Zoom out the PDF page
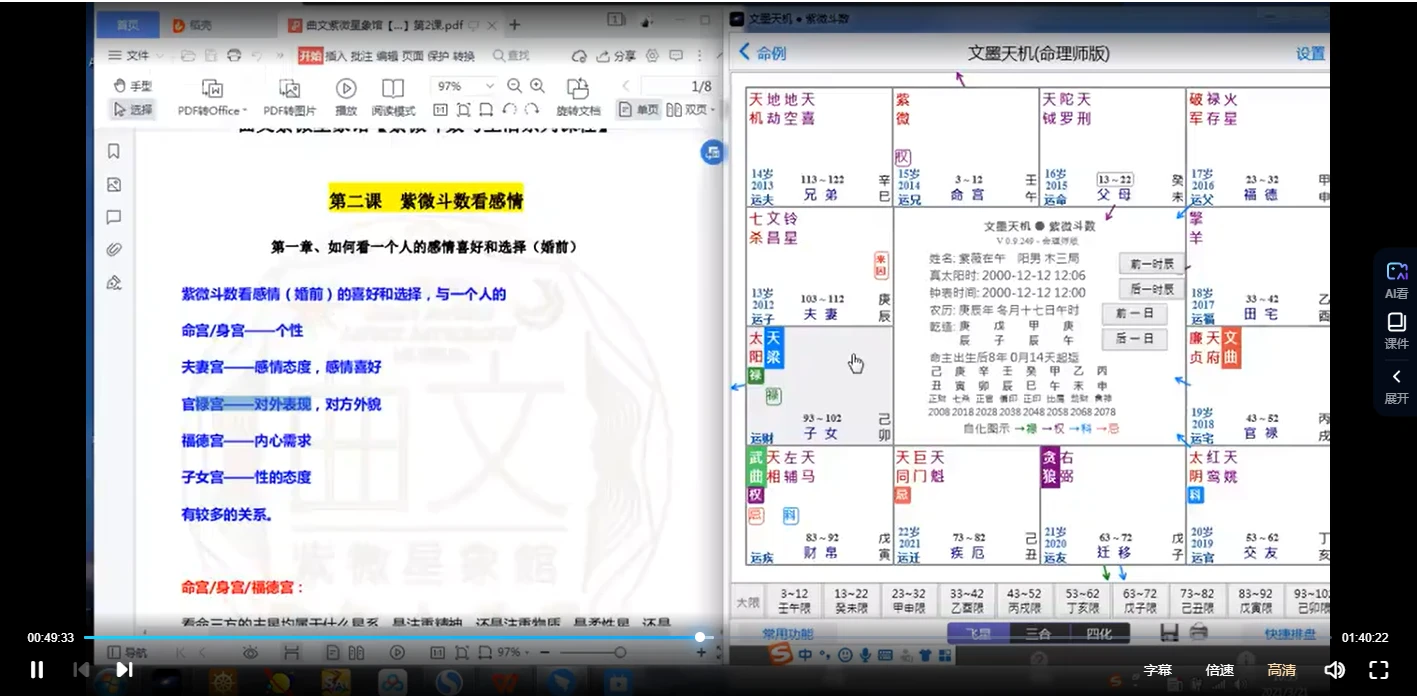 [x=514, y=87]
